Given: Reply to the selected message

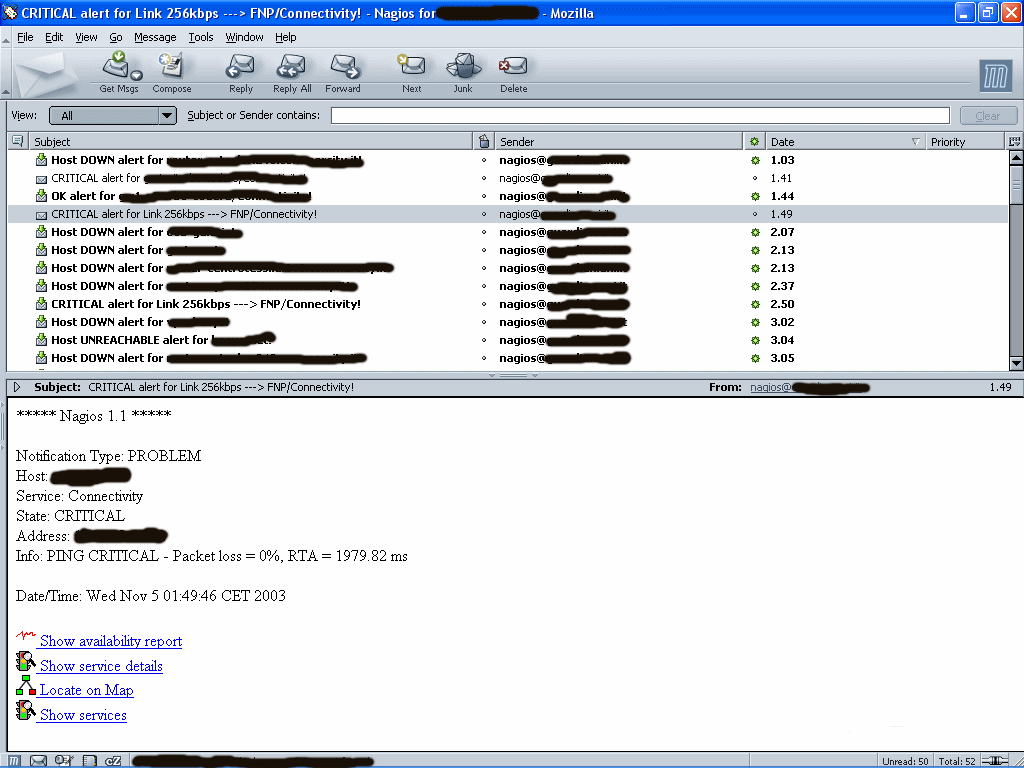Looking at the screenshot, I should pos(240,66).
